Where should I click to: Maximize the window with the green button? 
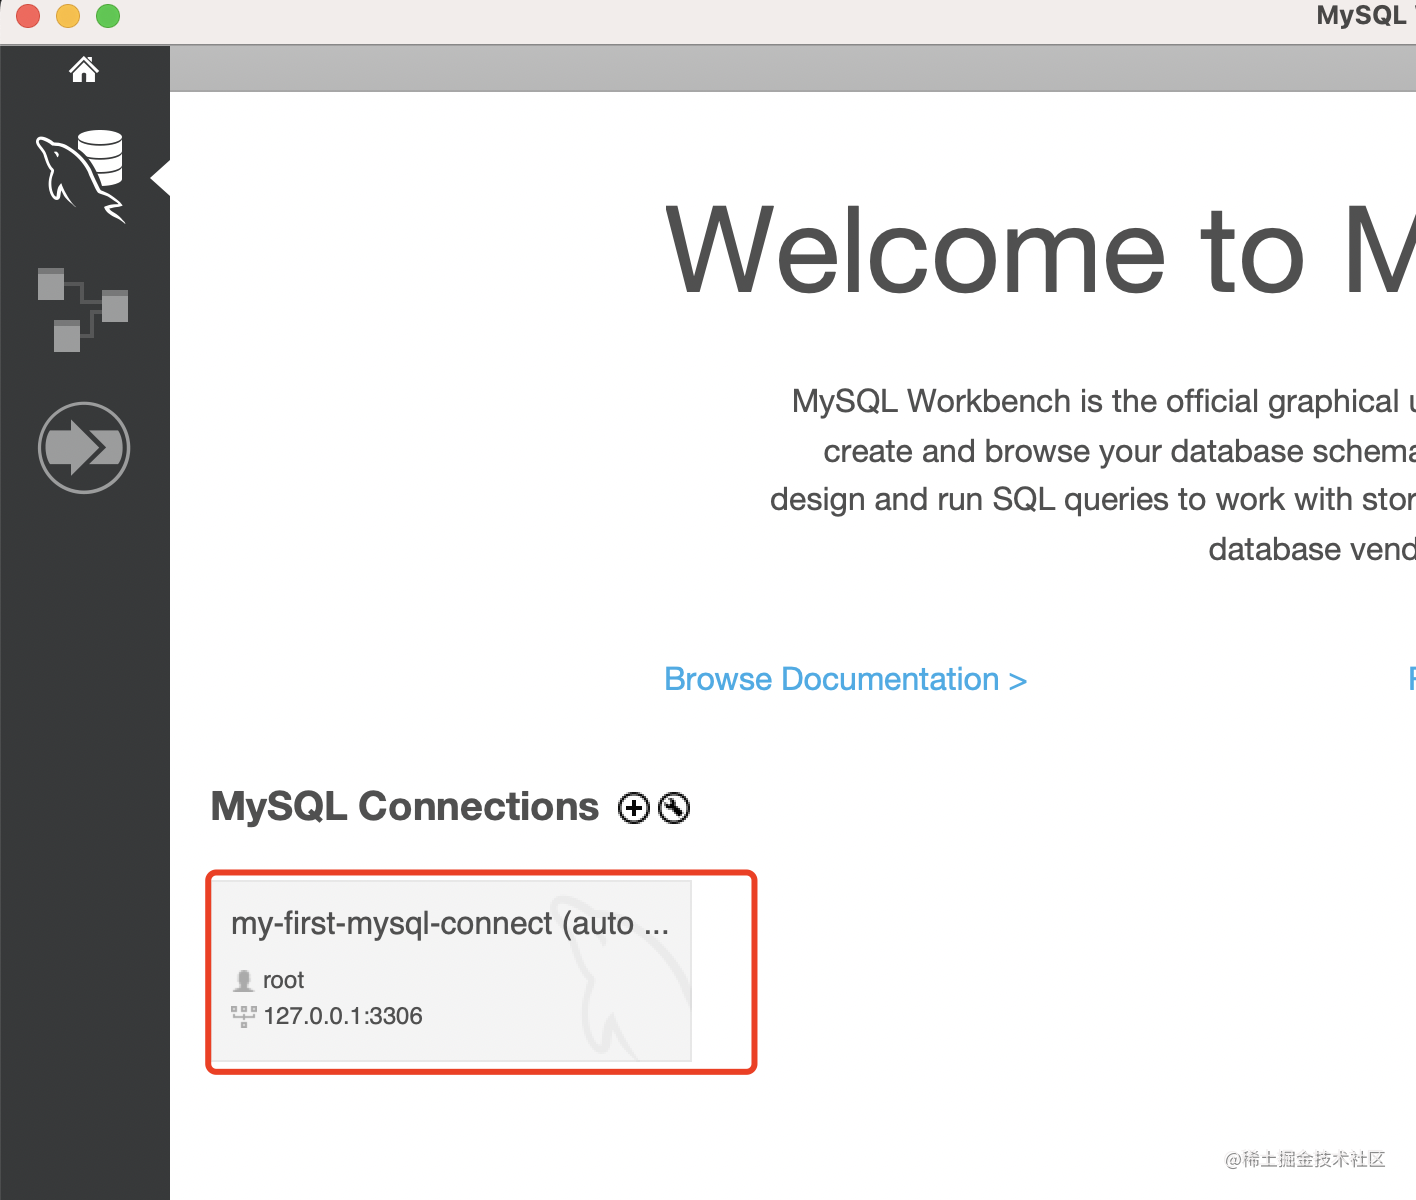108,16
